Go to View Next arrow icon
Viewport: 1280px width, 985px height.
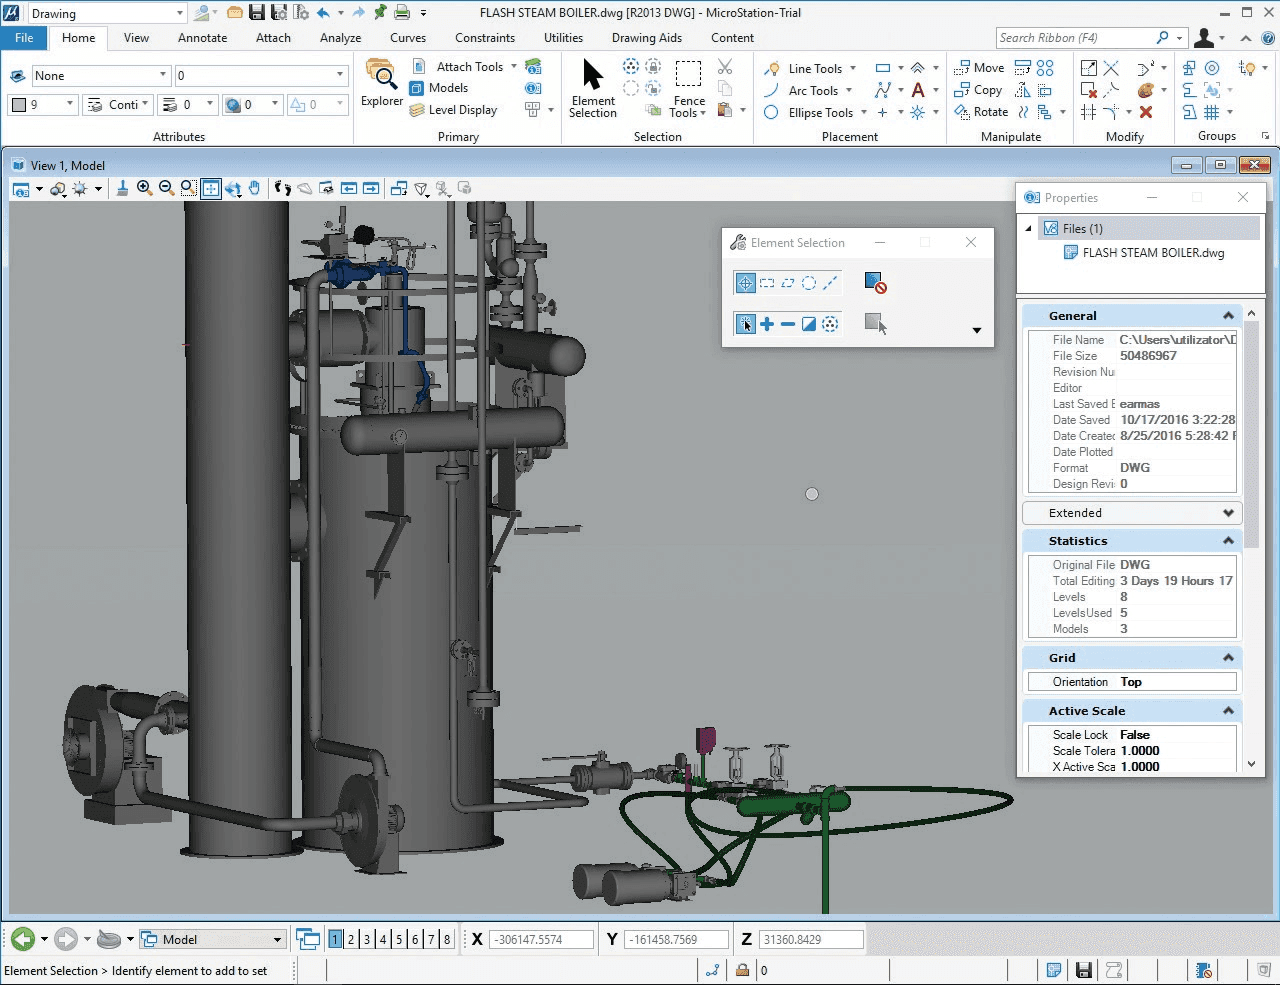tap(371, 188)
